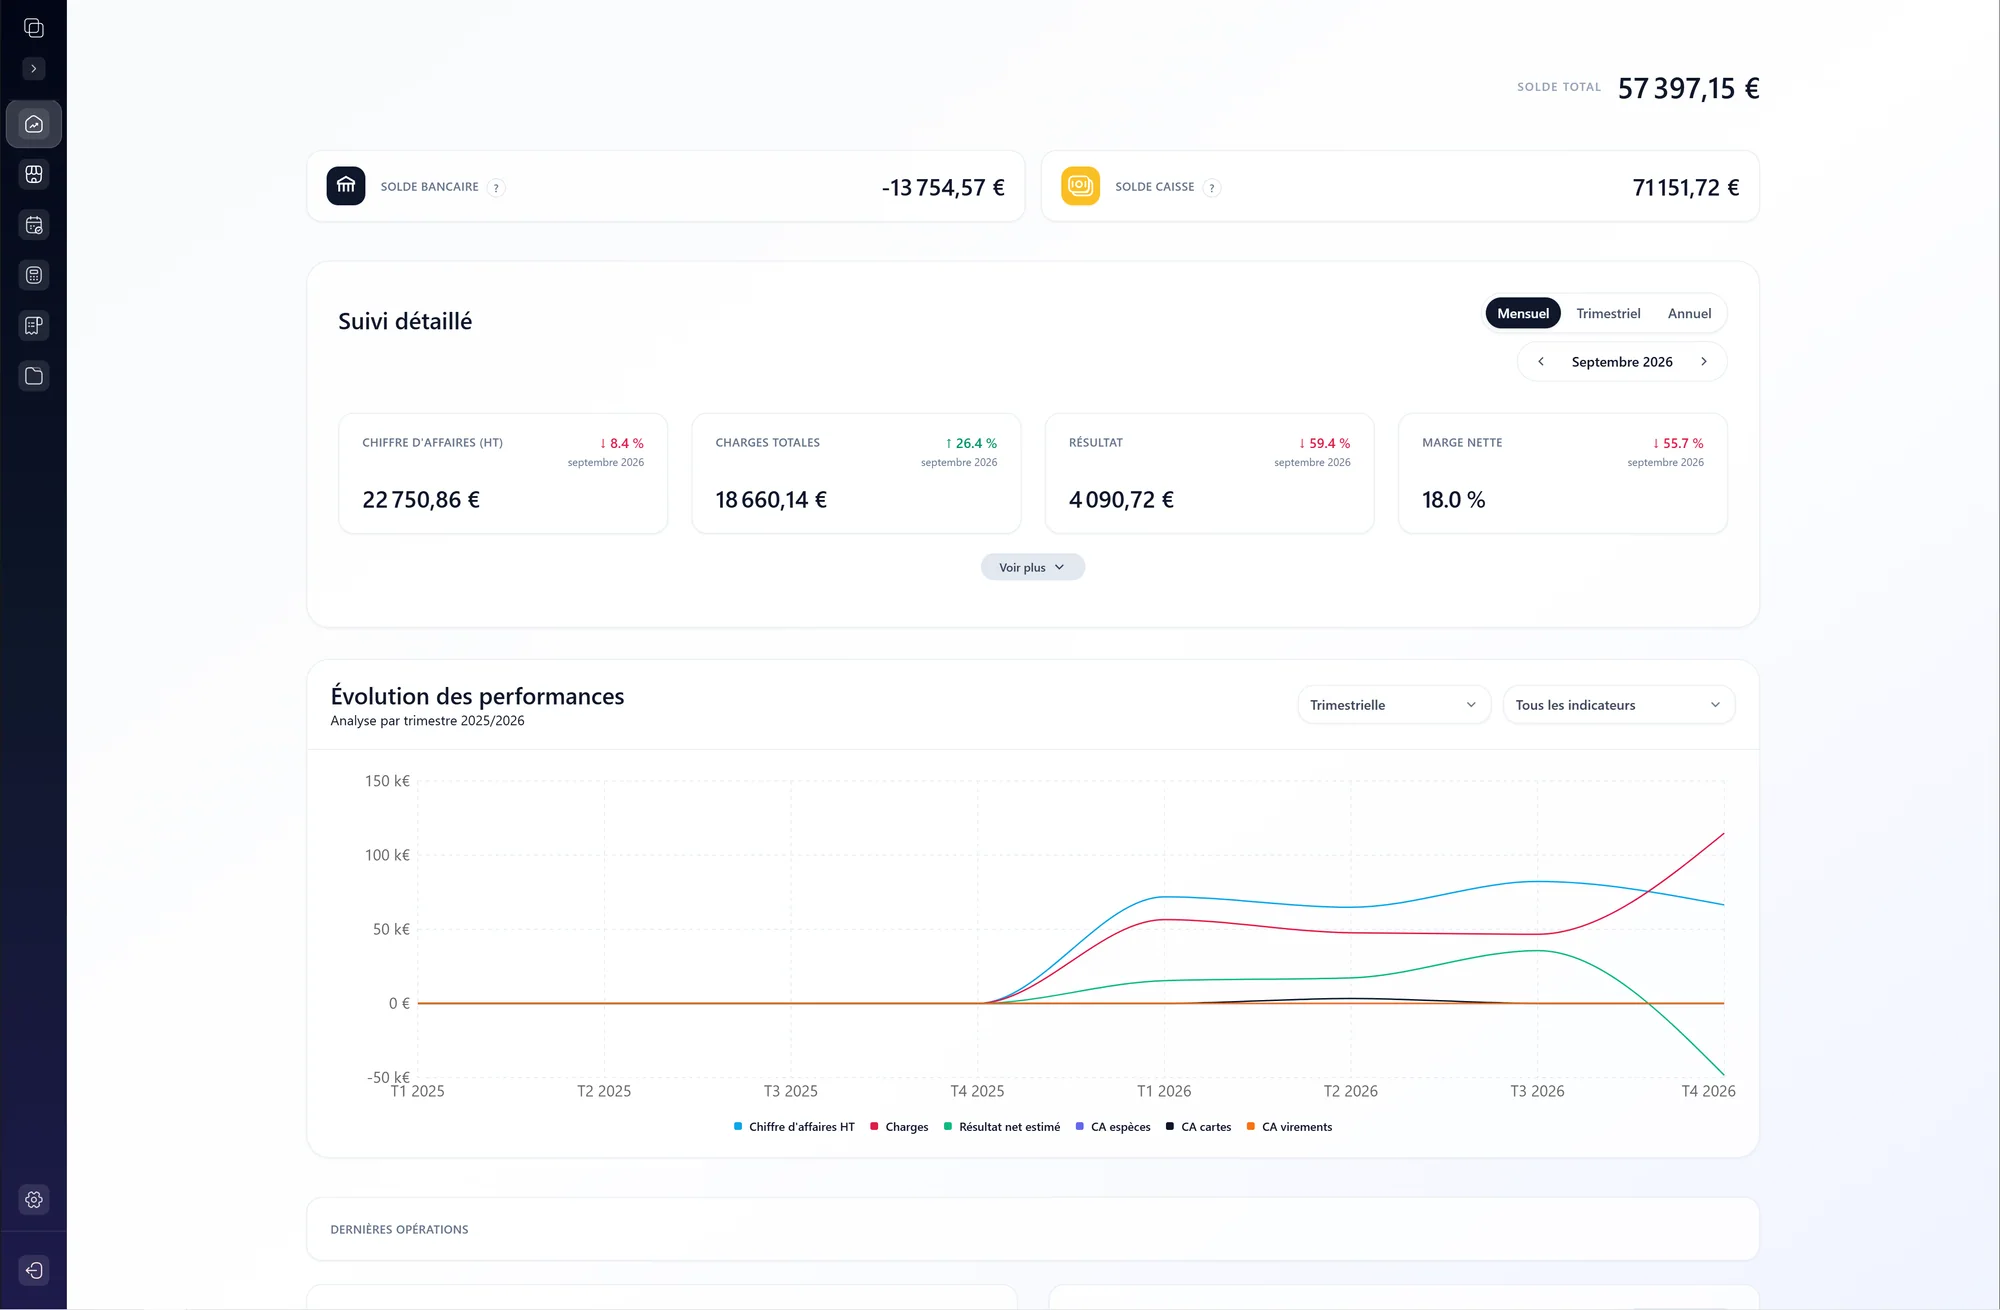Viewport: 2000px width, 1310px height.
Task: Toggle the CA virements legend series
Action: (1289, 1127)
